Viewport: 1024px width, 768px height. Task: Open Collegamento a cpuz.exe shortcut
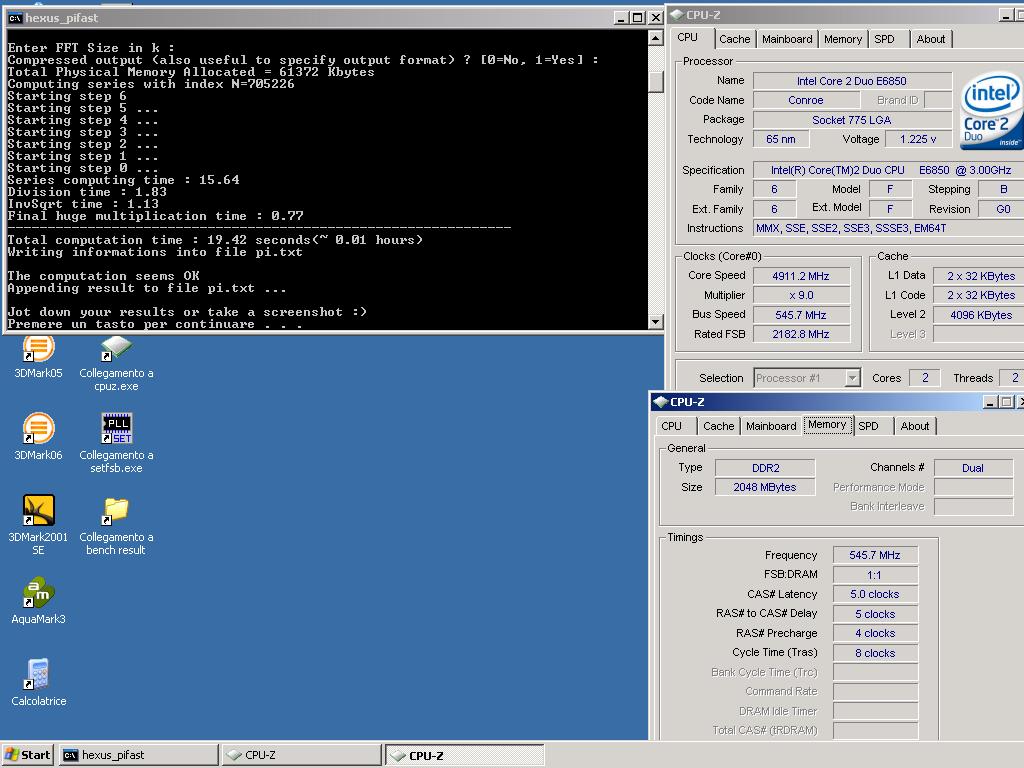(x=116, y=362)
